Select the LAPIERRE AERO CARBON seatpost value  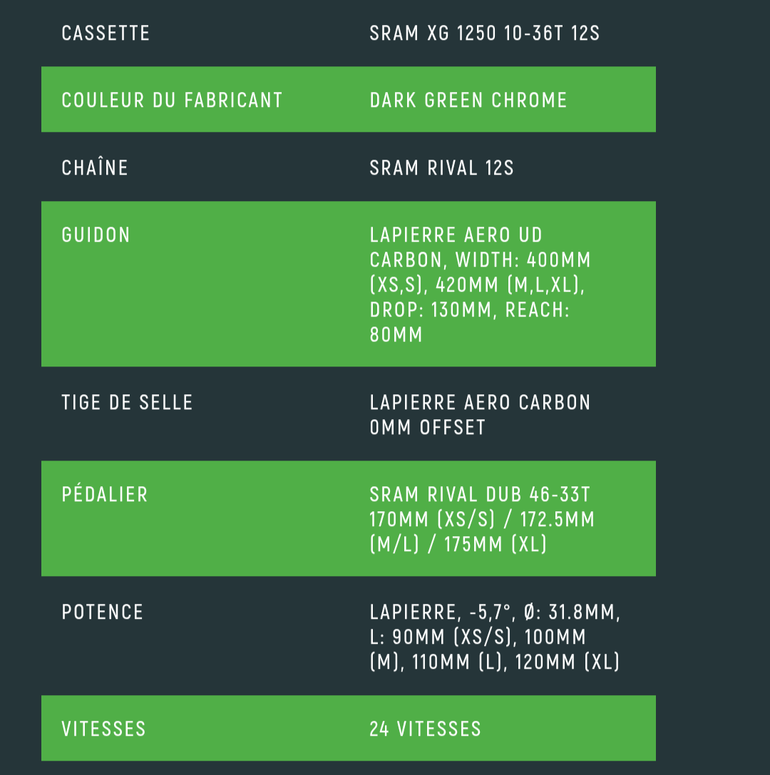click(480, 403)
